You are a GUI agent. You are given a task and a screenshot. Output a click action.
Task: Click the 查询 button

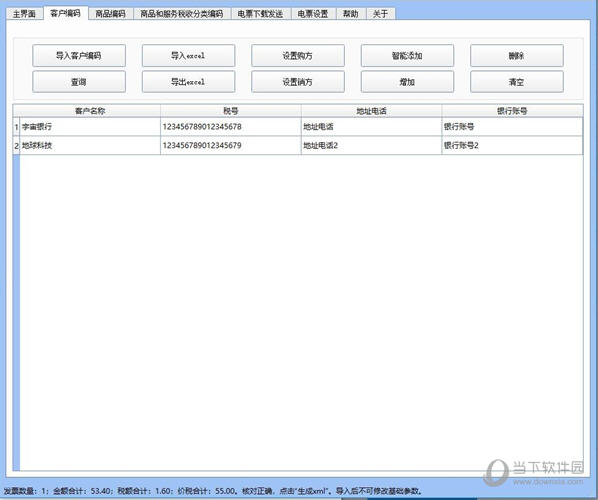tap(79, 82)
